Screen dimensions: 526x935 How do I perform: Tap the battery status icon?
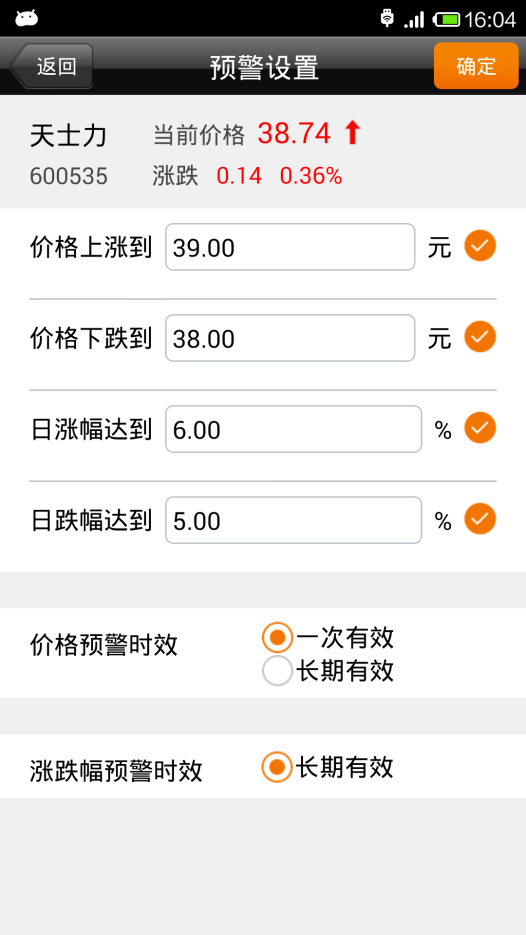pyautogui.click(x=446, y=20)
